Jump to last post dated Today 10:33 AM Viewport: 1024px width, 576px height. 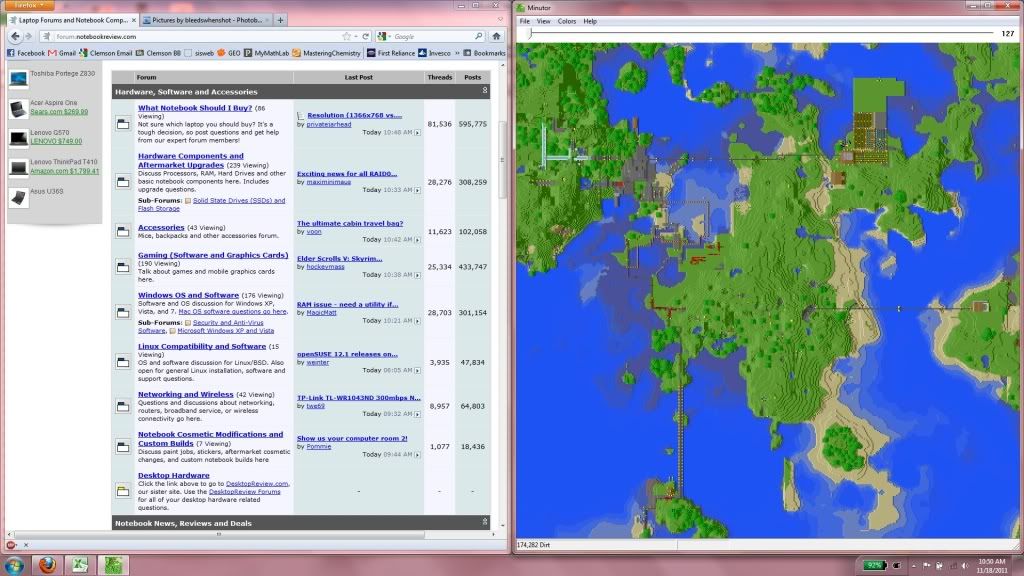pos(417,190)
